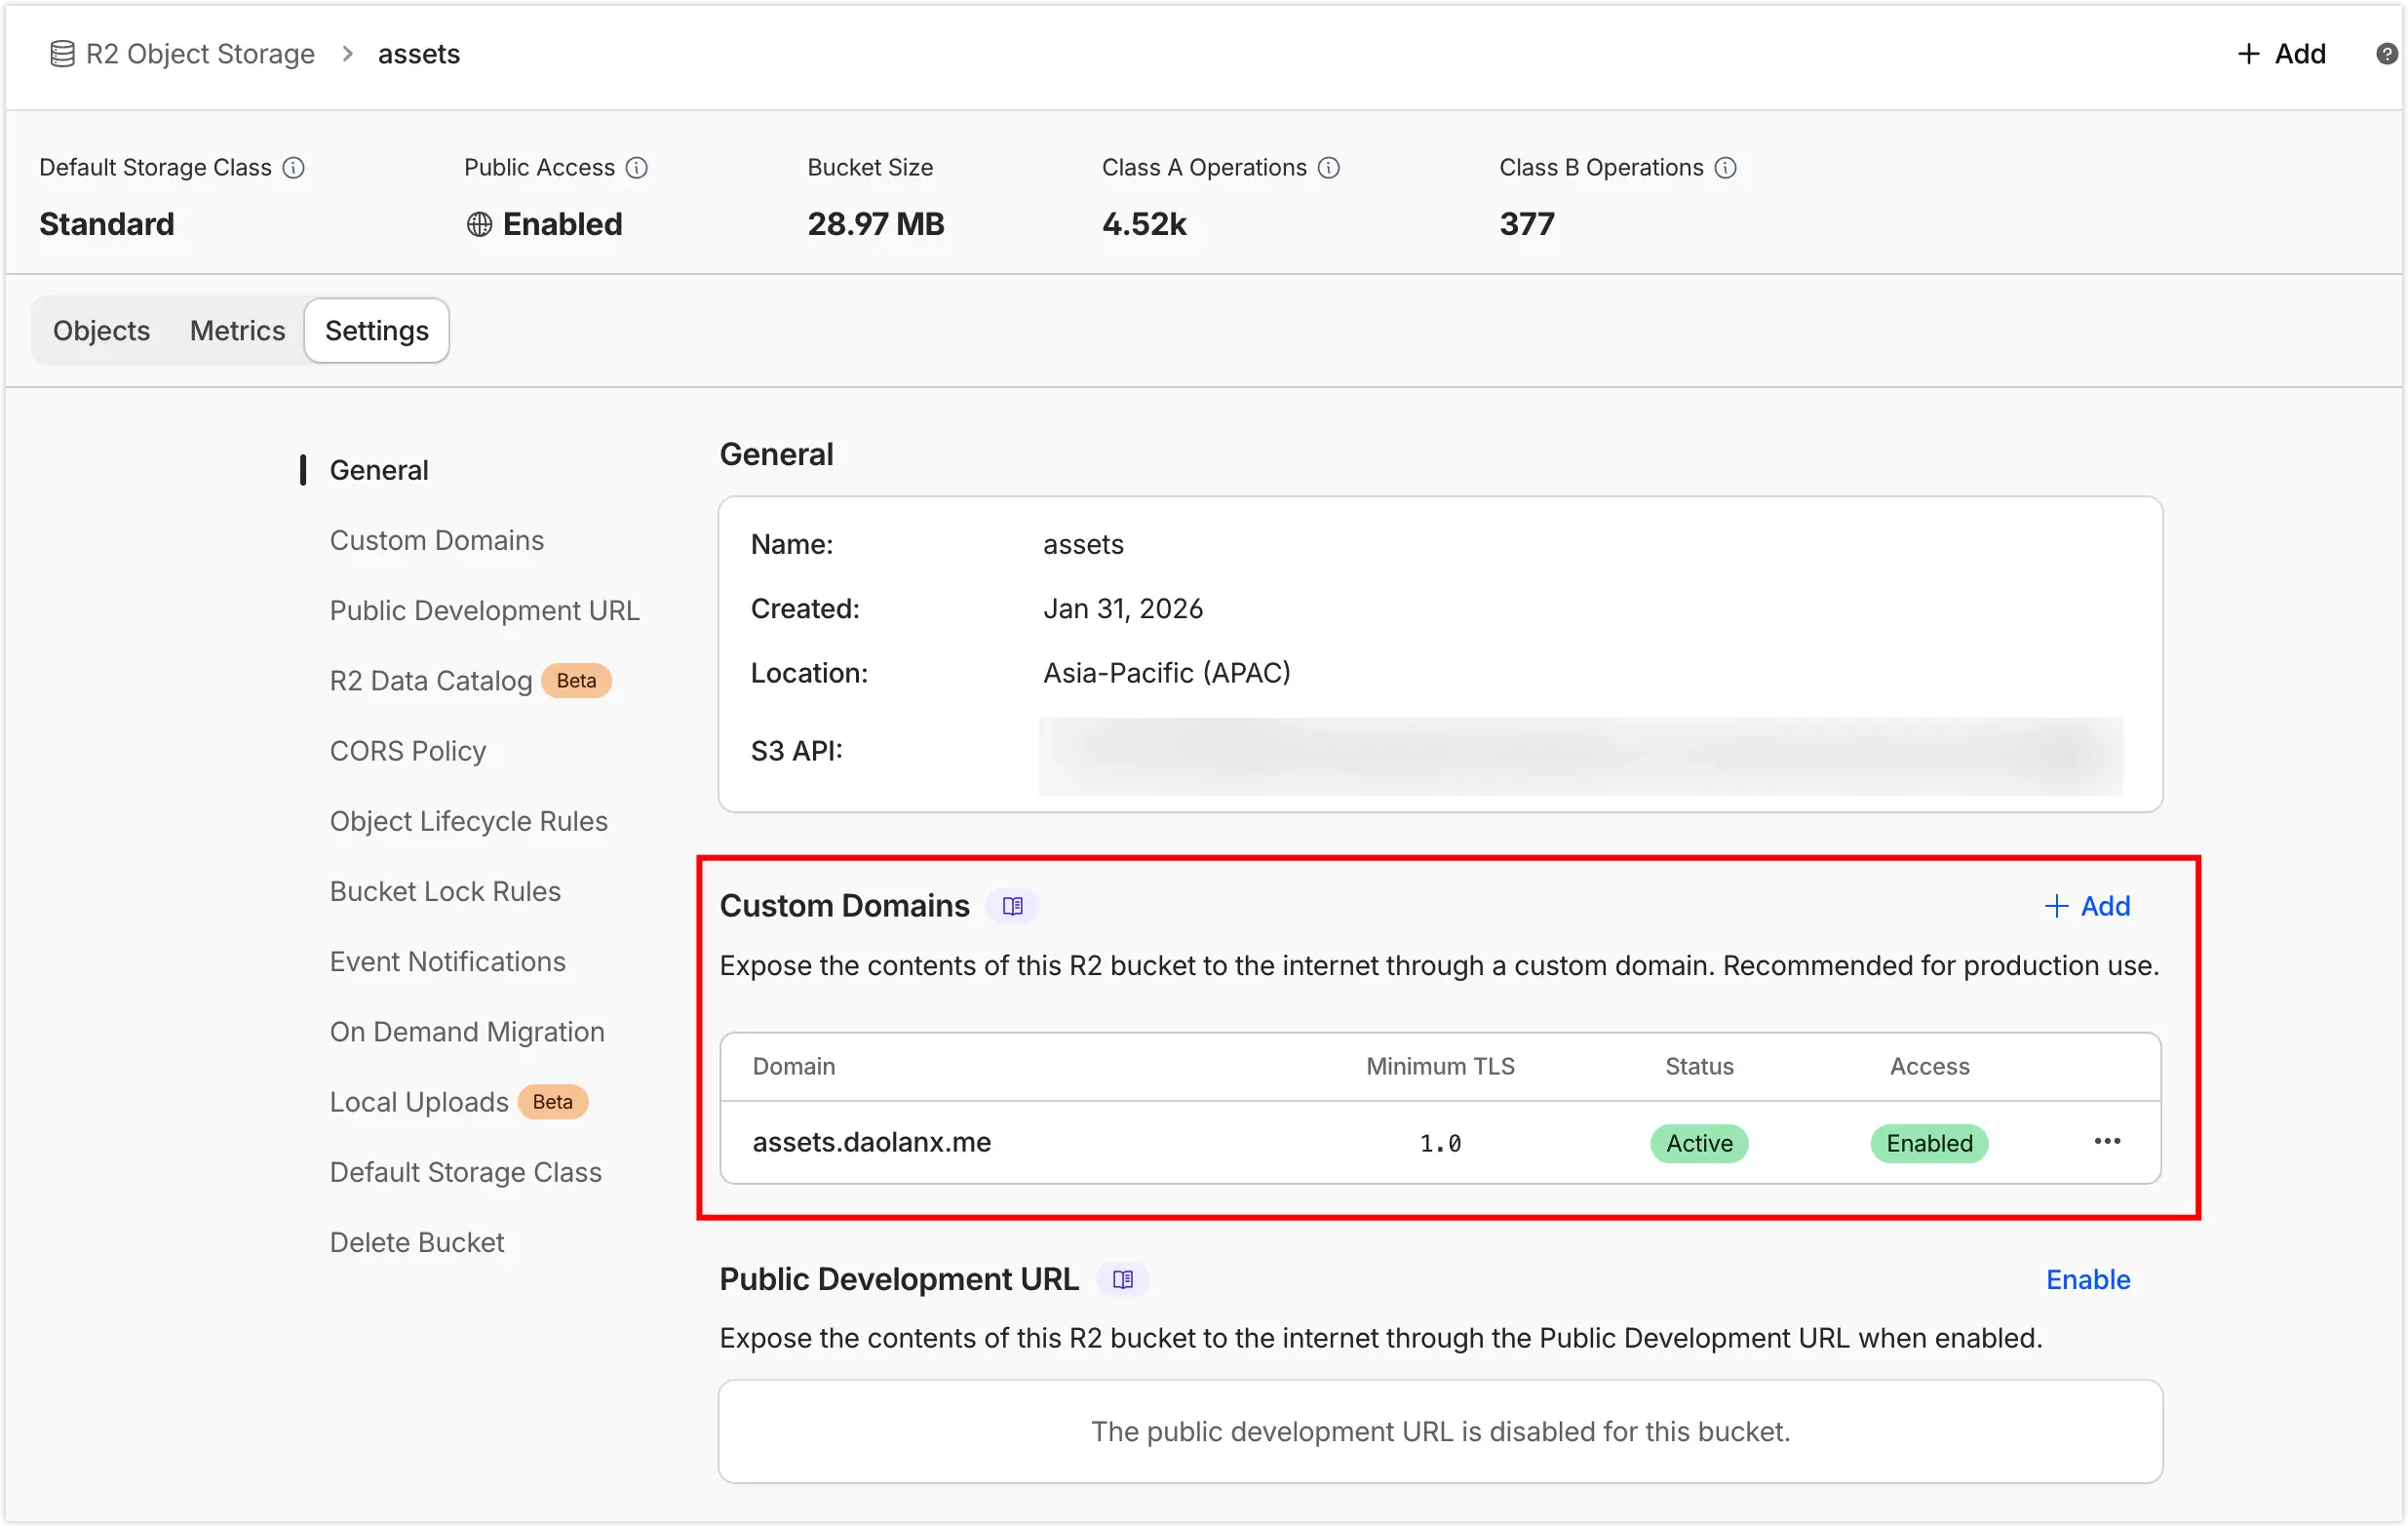This screenshot has height=1527, width=2408.
Task: Open Public Development URL docs book icon
Action: point(1122,1279)
